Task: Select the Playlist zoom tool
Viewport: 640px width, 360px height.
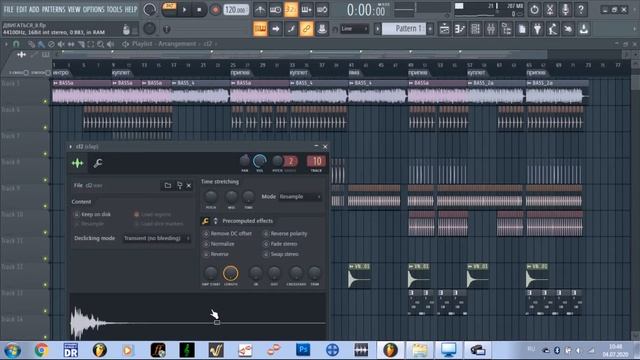Action: [100, 44]
